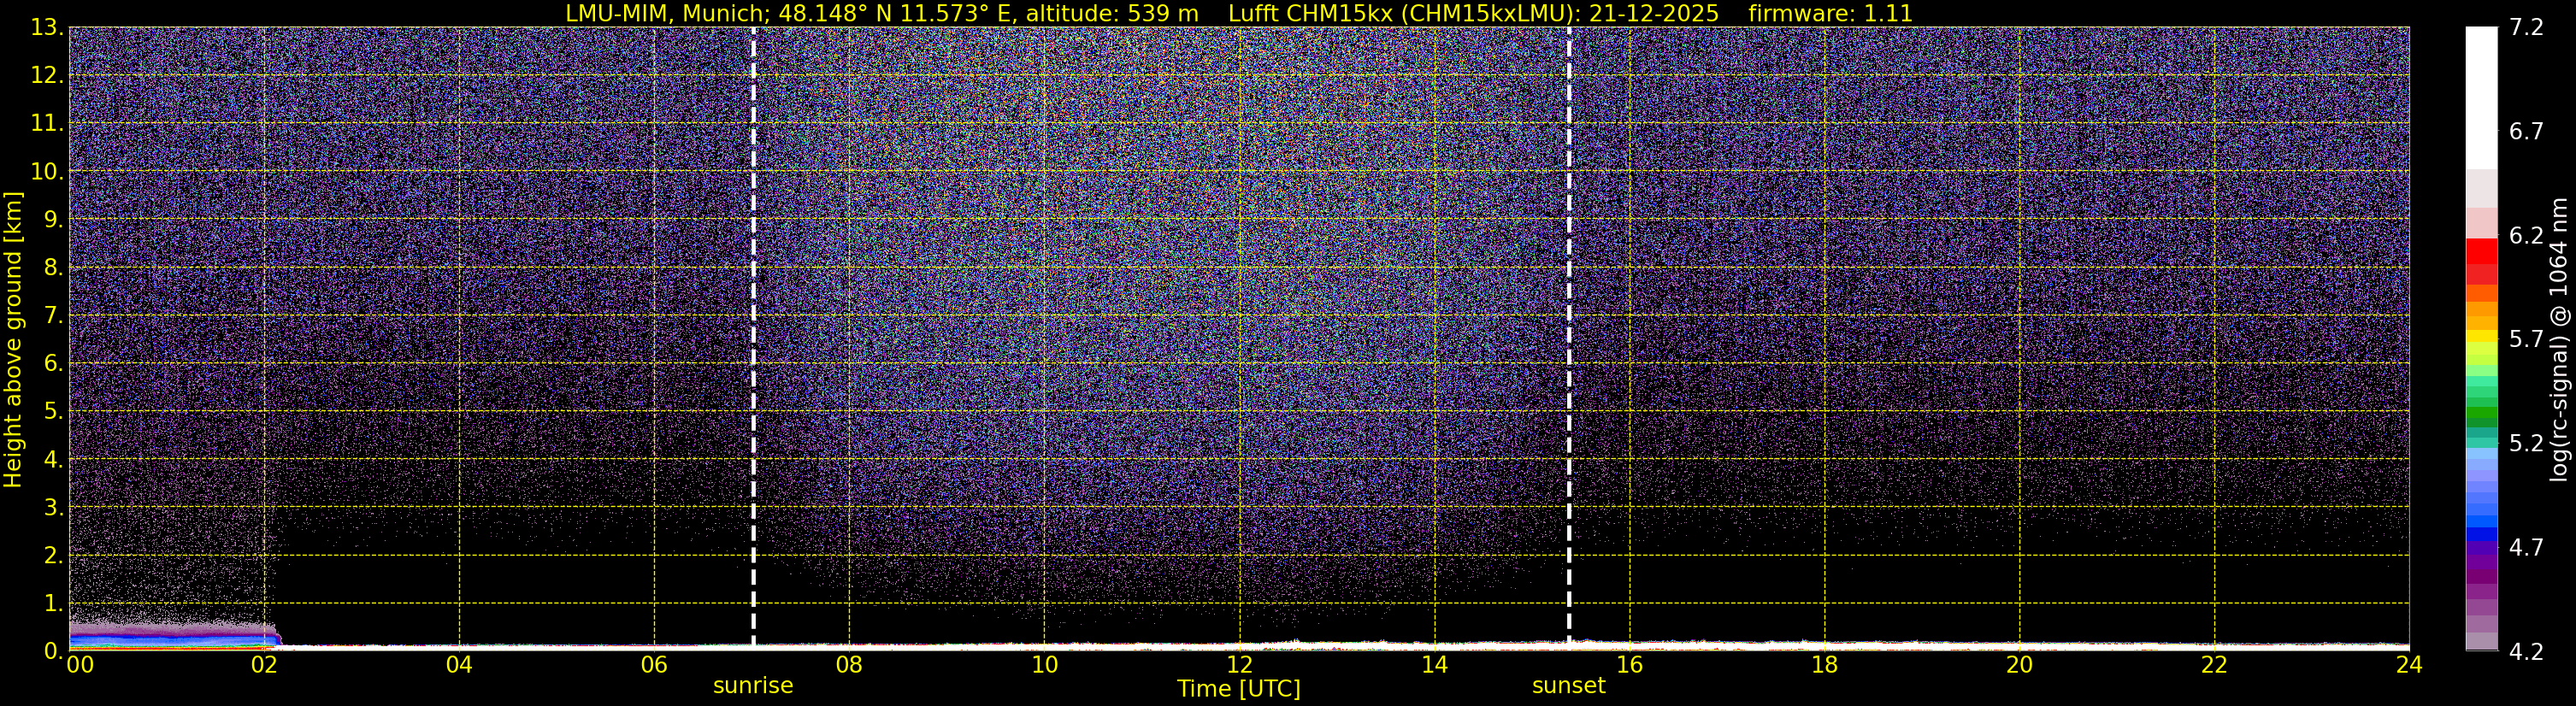
Task: Click the "24" tick on the time axis
Action: tap(2409, 665)
